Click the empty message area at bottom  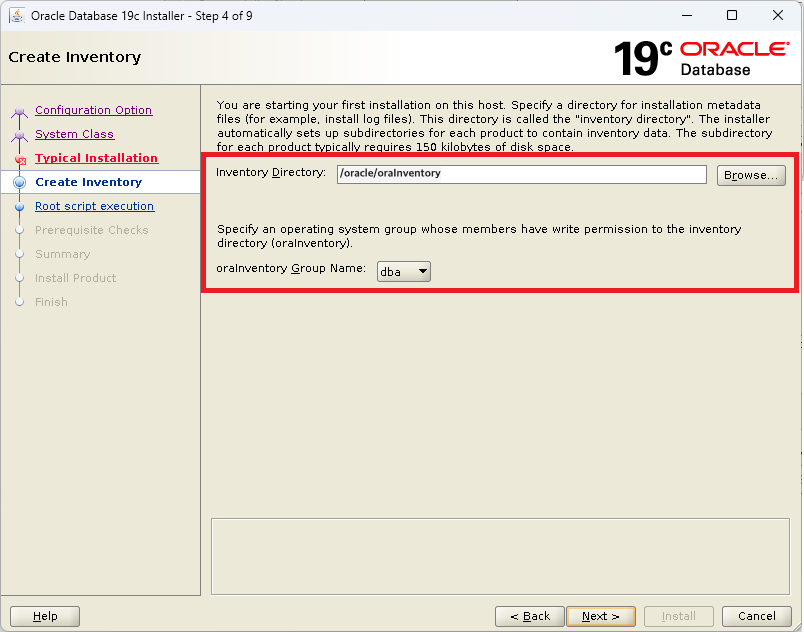(x=500, y=556)
